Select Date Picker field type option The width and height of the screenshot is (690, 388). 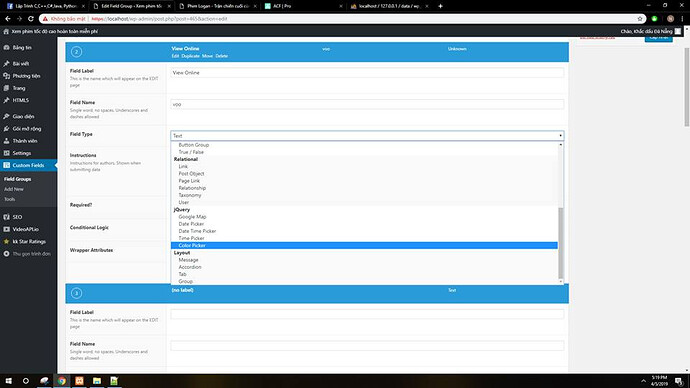coord(191,224)
